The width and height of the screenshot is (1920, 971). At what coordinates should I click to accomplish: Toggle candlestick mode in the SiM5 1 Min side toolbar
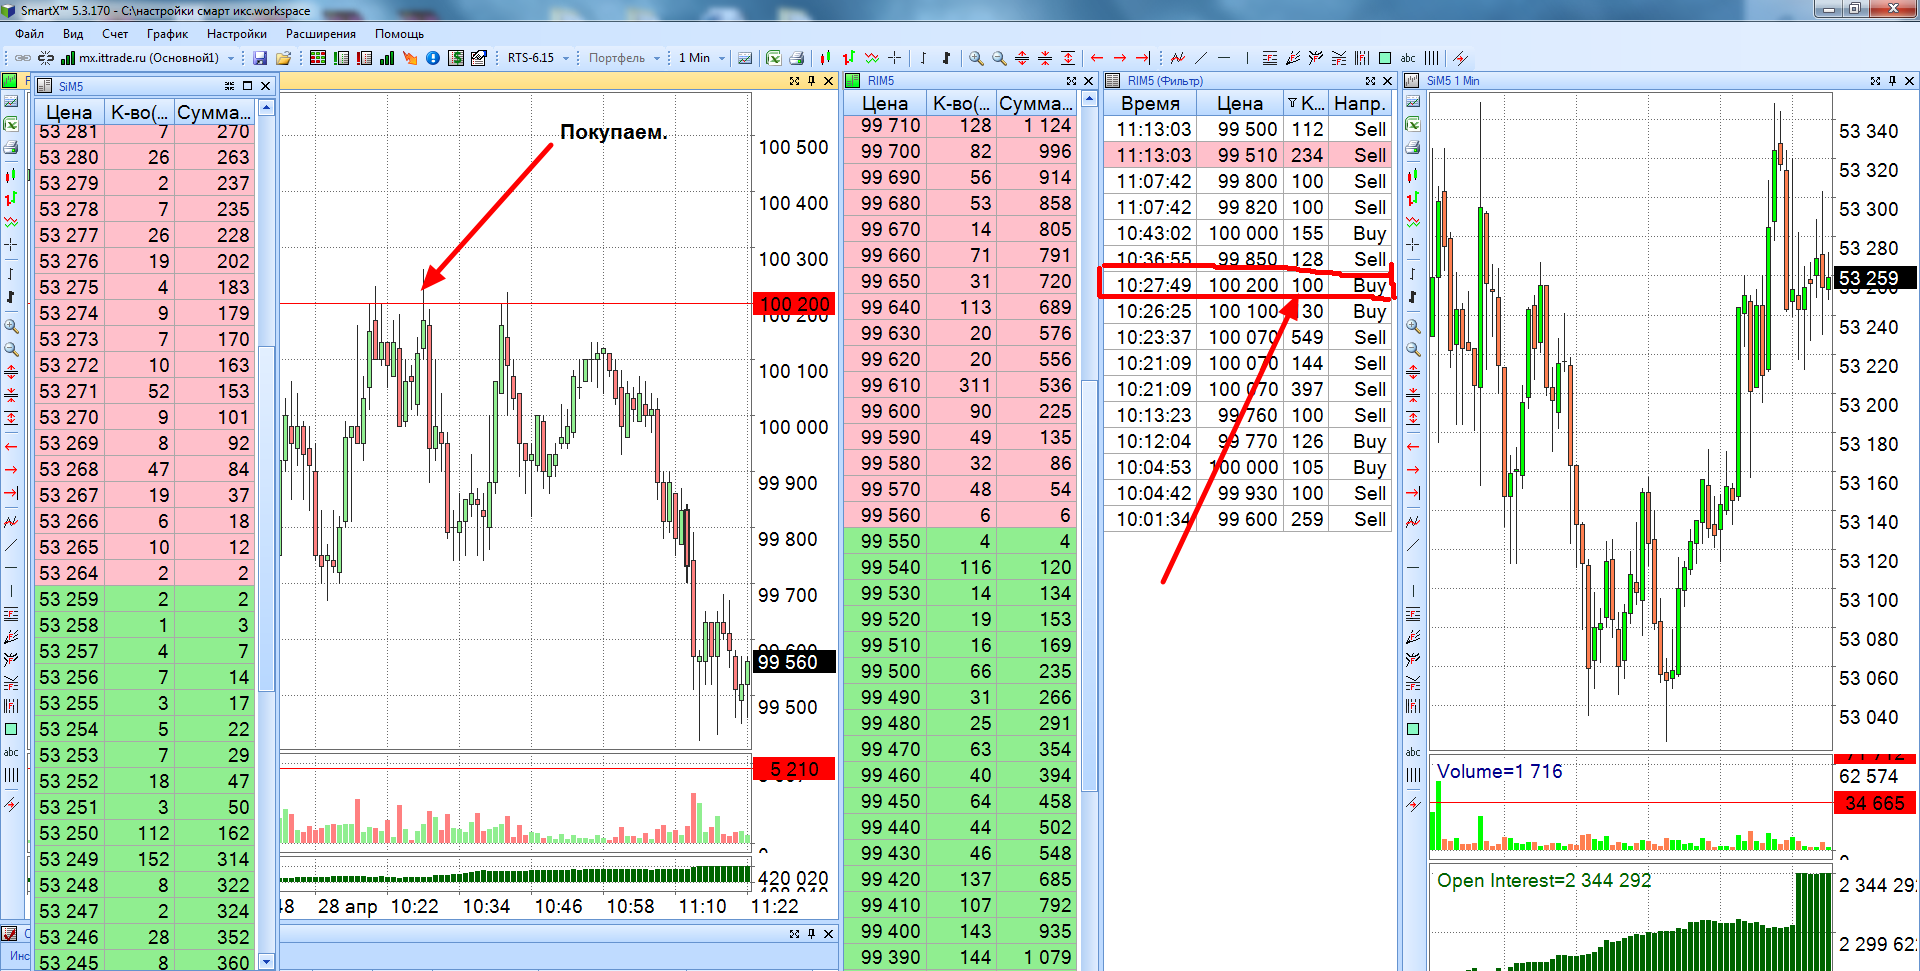pos(1413,176)
